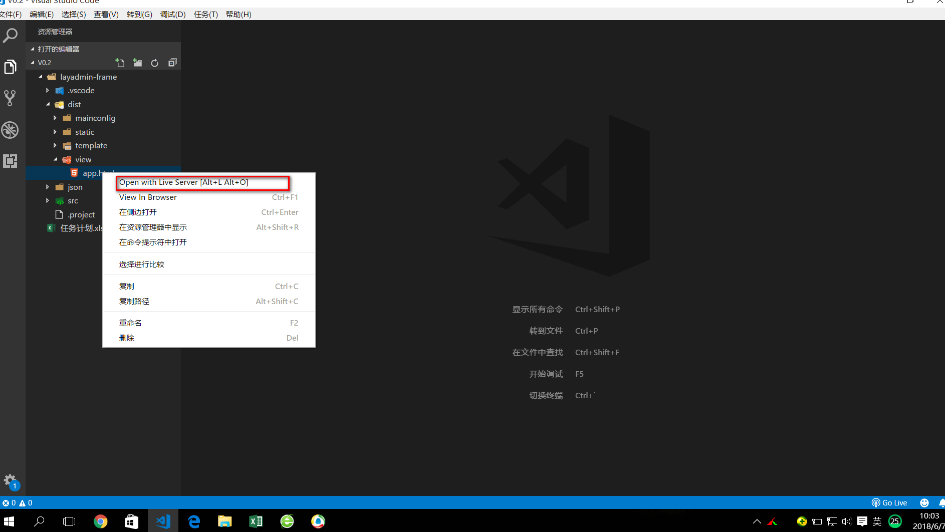
Task: Open the Source Control view icon
Action: [x=11, y=98]
